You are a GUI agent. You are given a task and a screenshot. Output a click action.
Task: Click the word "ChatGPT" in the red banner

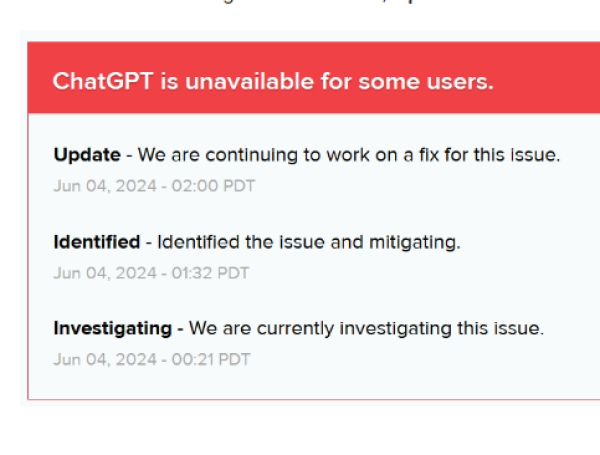coord(96,81)
